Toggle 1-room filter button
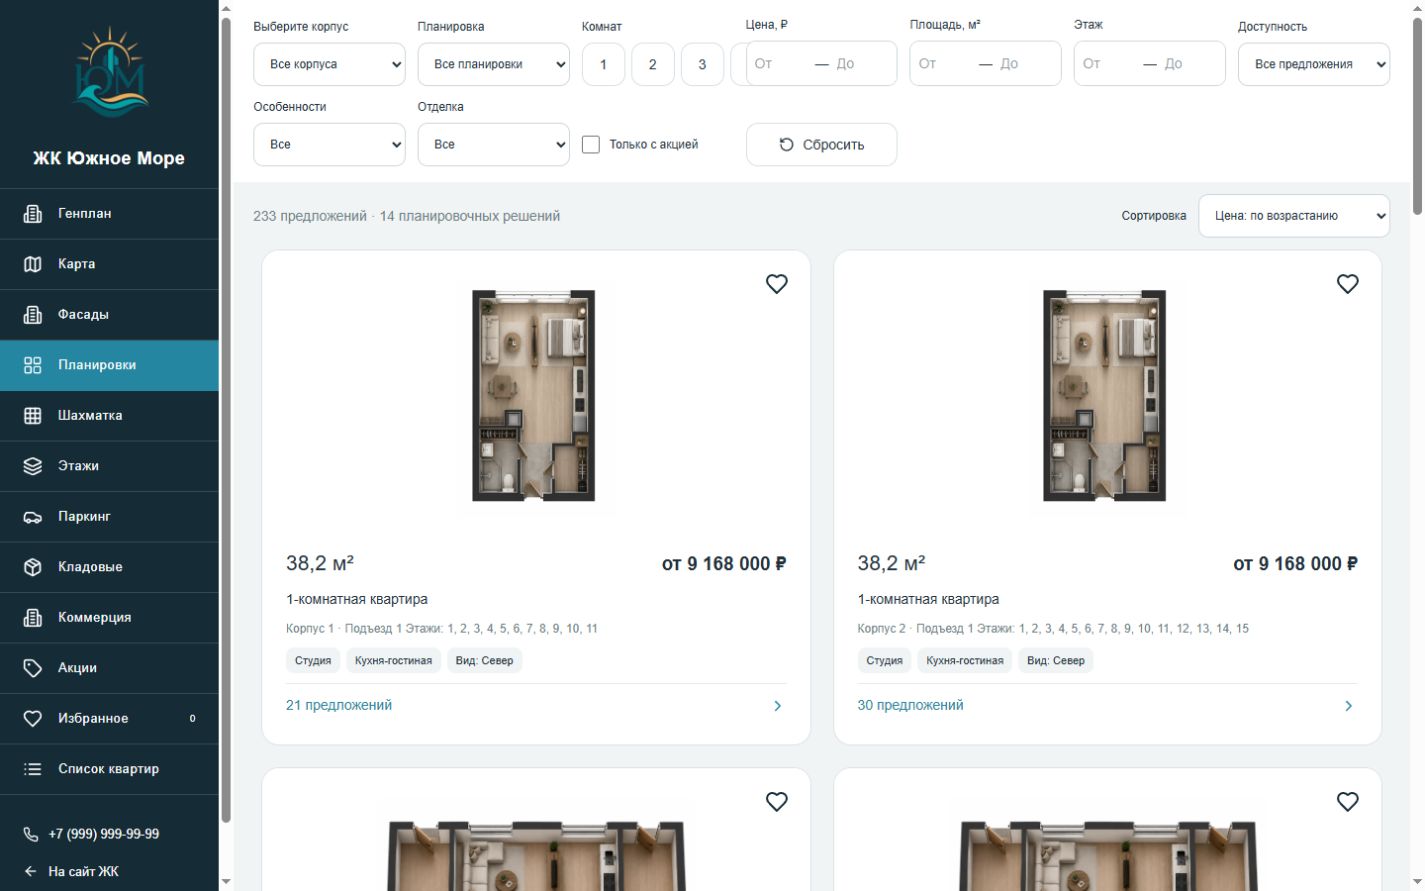1425x891 pixels. [603, 64]
